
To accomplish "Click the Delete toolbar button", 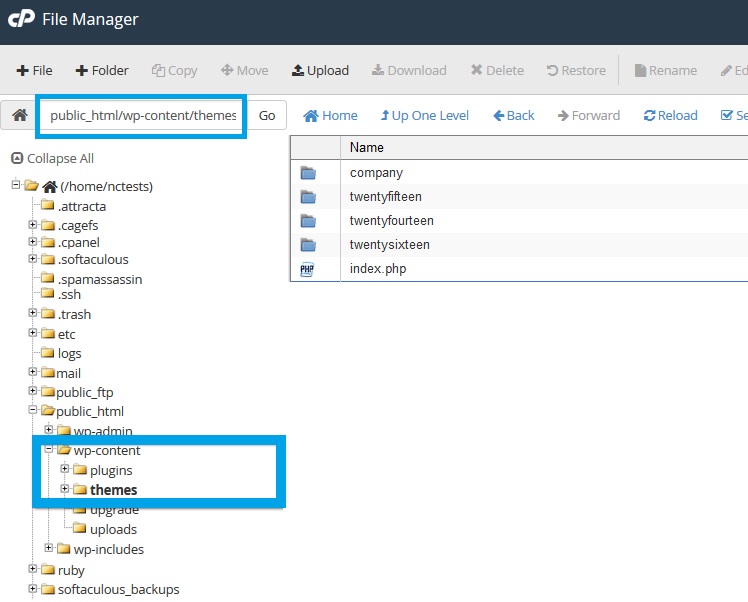I will tap(497, 71).
